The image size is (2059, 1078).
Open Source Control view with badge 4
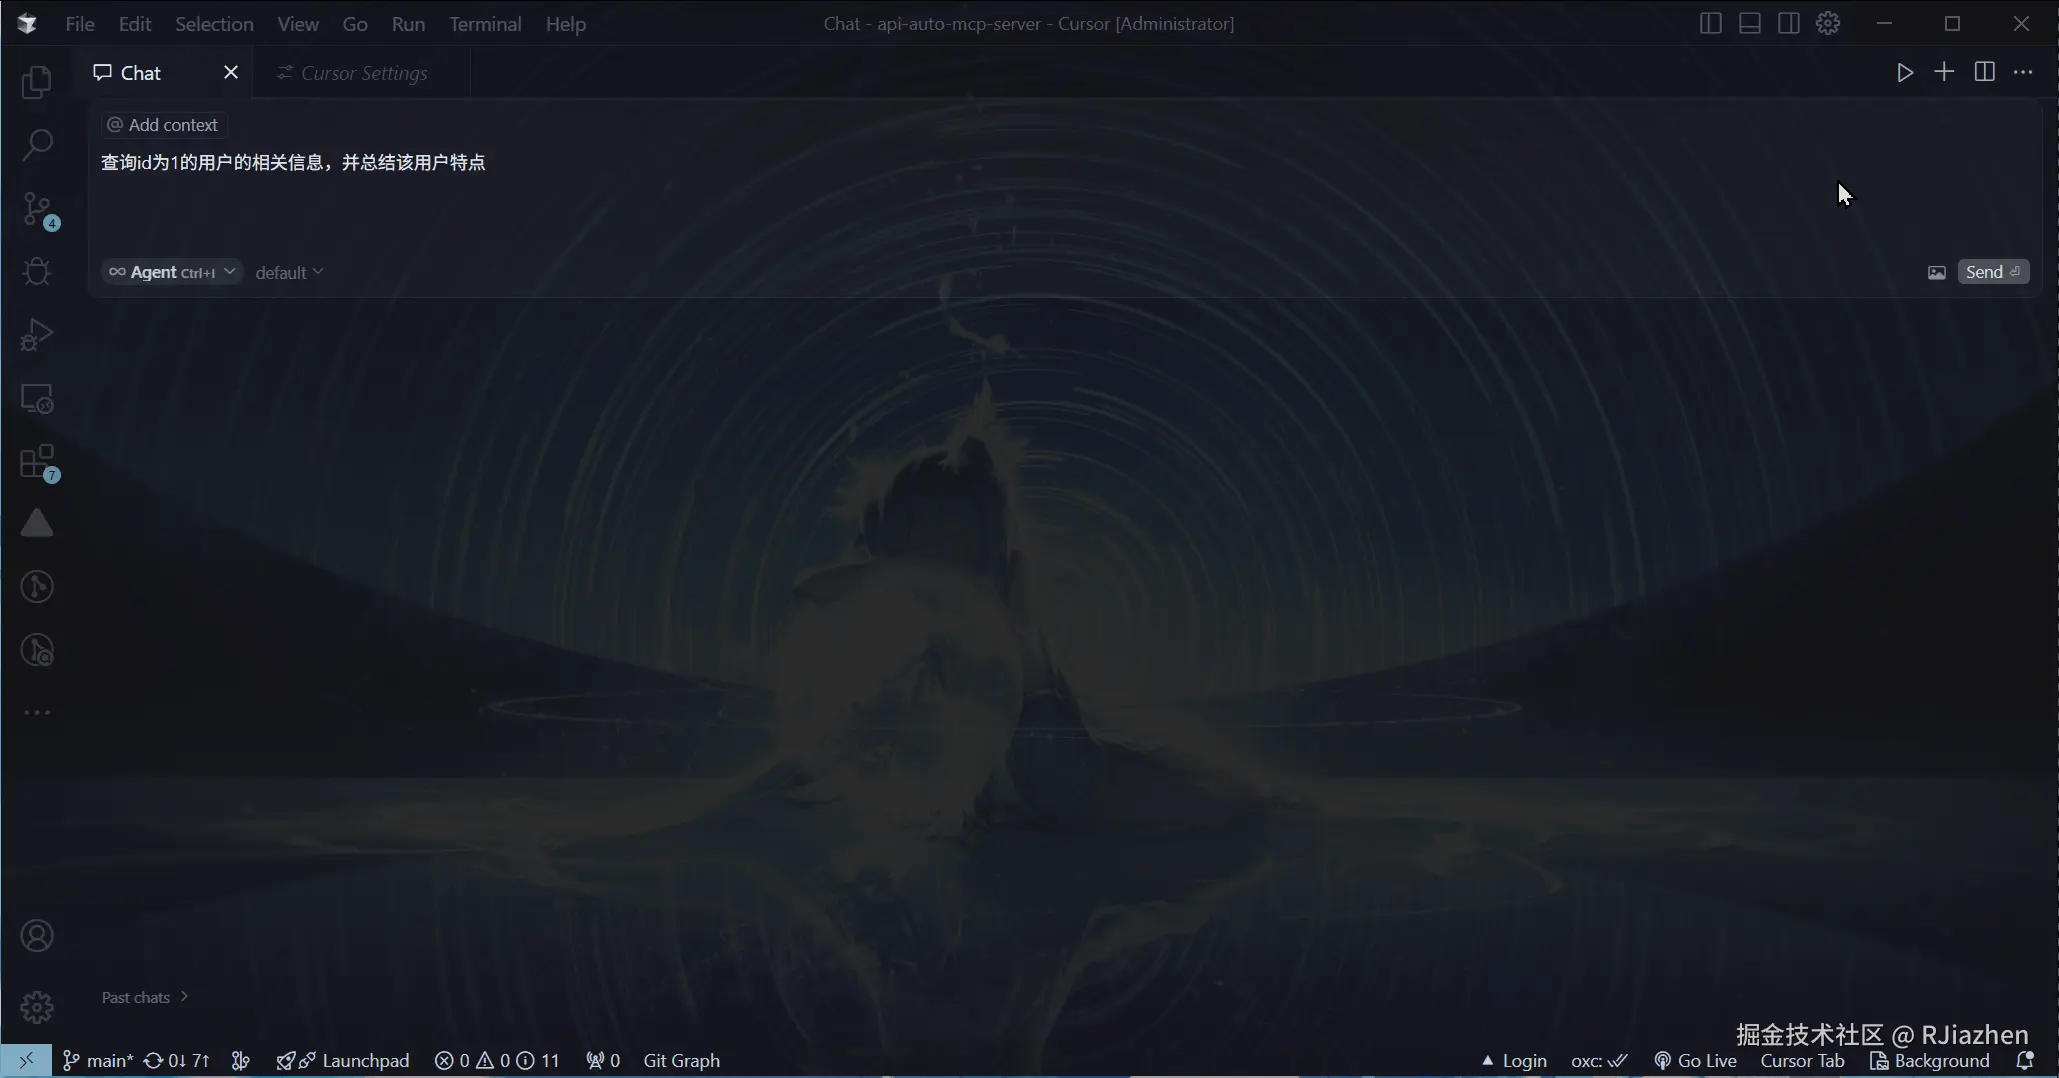(39, 210)
